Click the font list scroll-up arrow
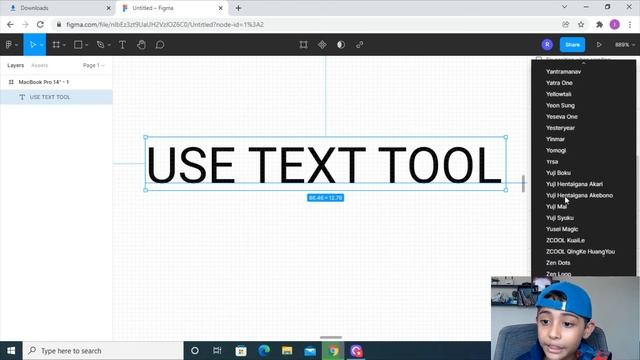The height and width of the screenshot is (360, 640). point(584,63)
